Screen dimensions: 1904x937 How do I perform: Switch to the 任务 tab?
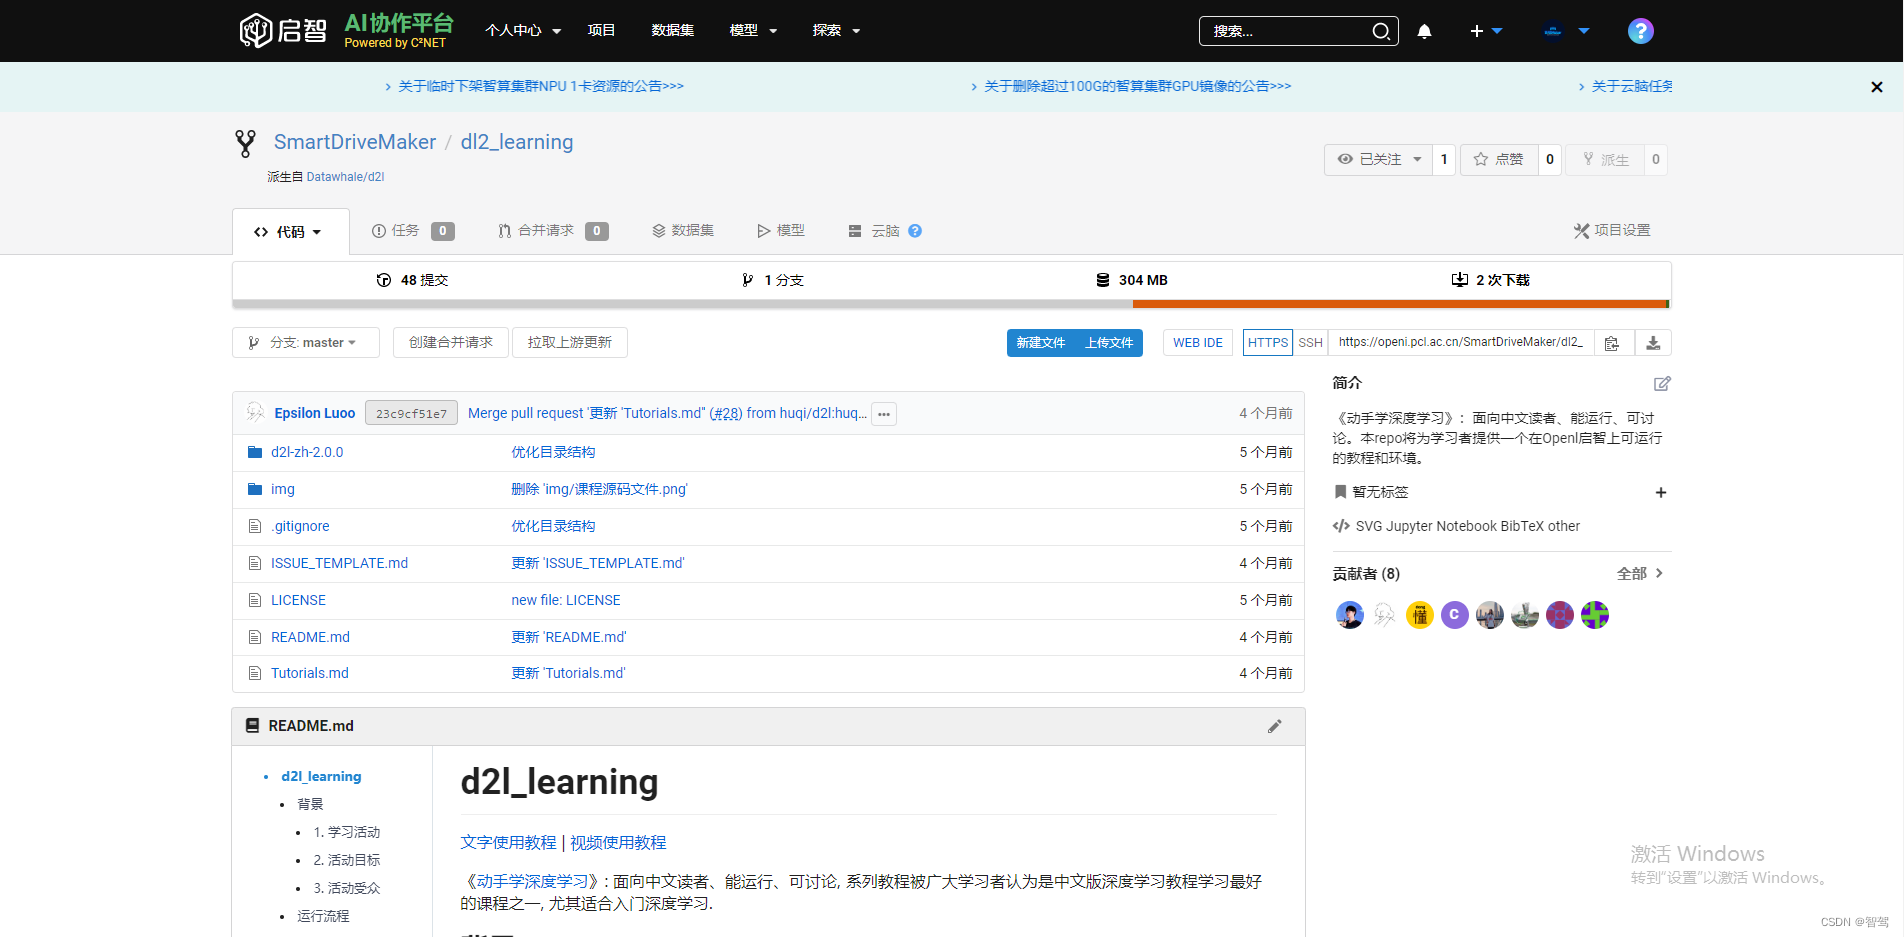(x=412, y=231)
